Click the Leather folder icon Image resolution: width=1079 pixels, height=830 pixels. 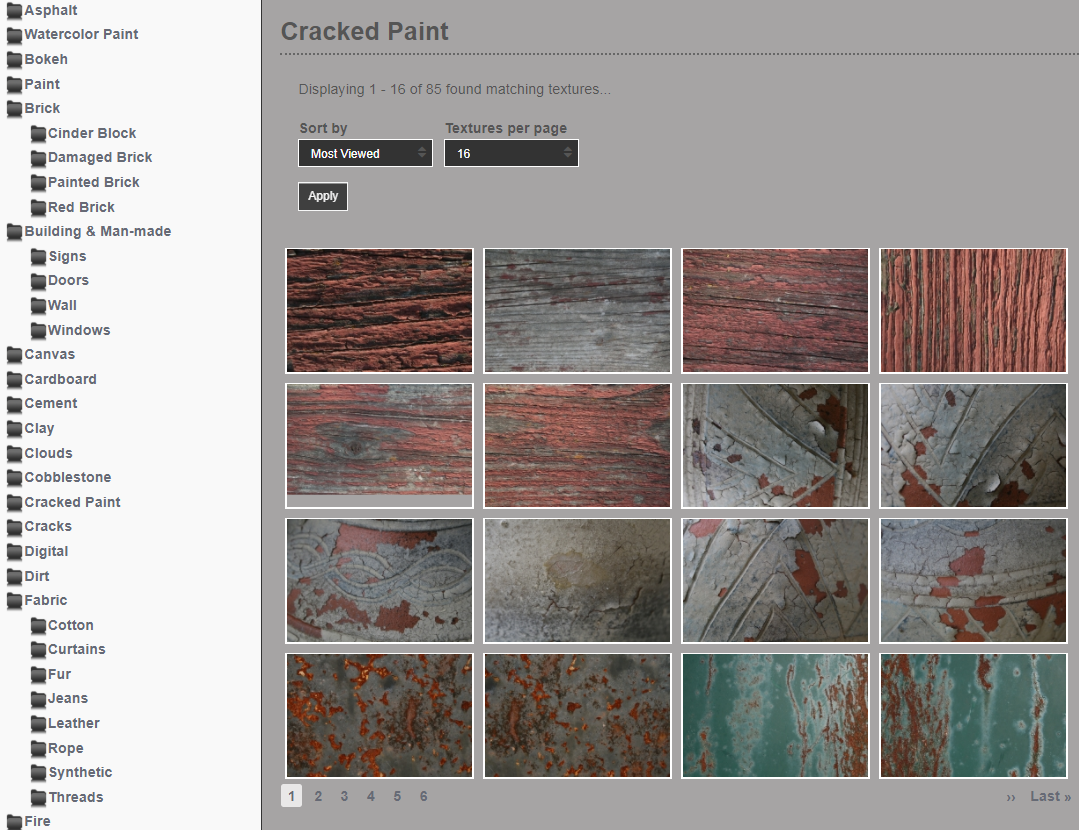click(39, 723)
